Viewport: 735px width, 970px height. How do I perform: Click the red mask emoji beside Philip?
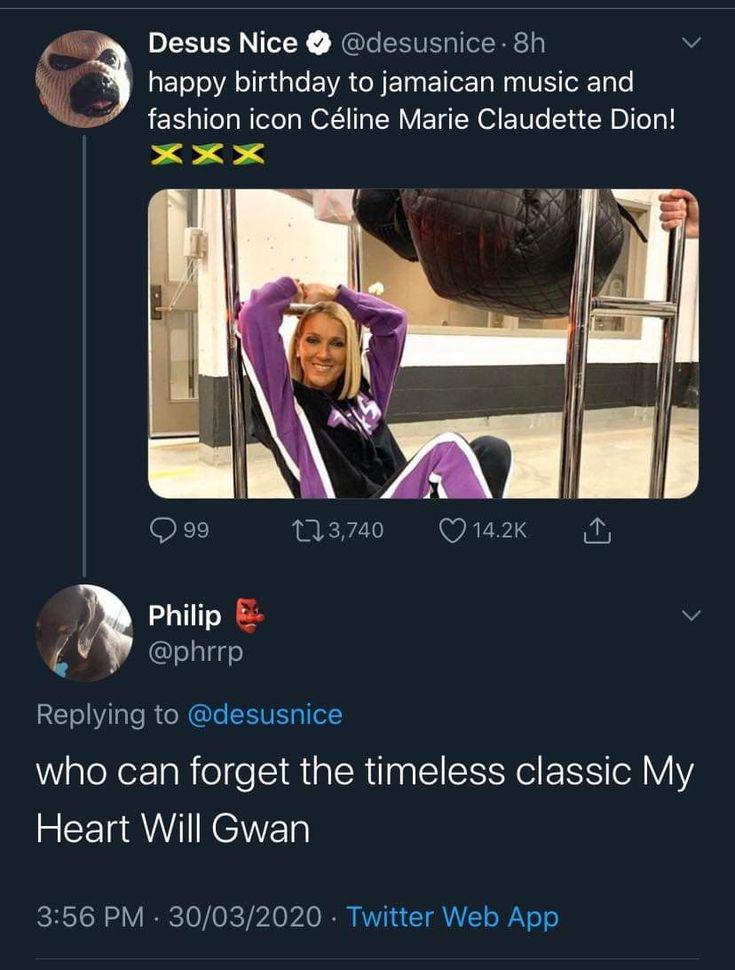[x=249, y=616]
